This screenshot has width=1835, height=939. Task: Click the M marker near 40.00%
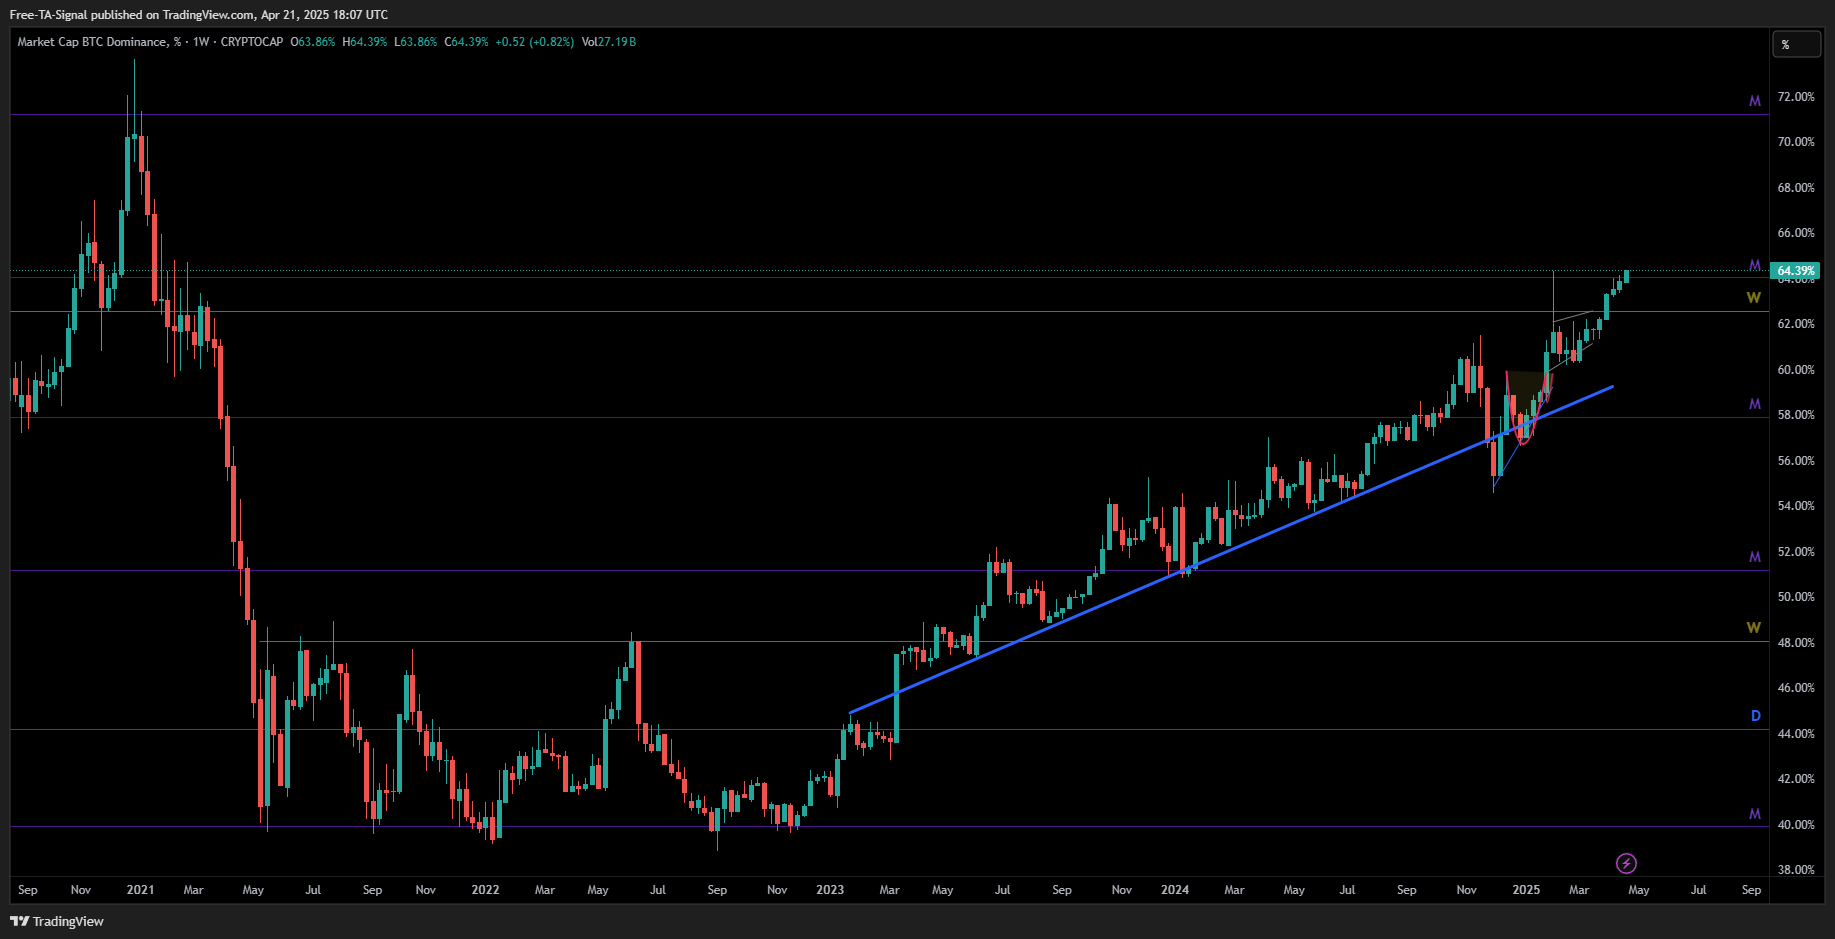tap(1754, 814)
